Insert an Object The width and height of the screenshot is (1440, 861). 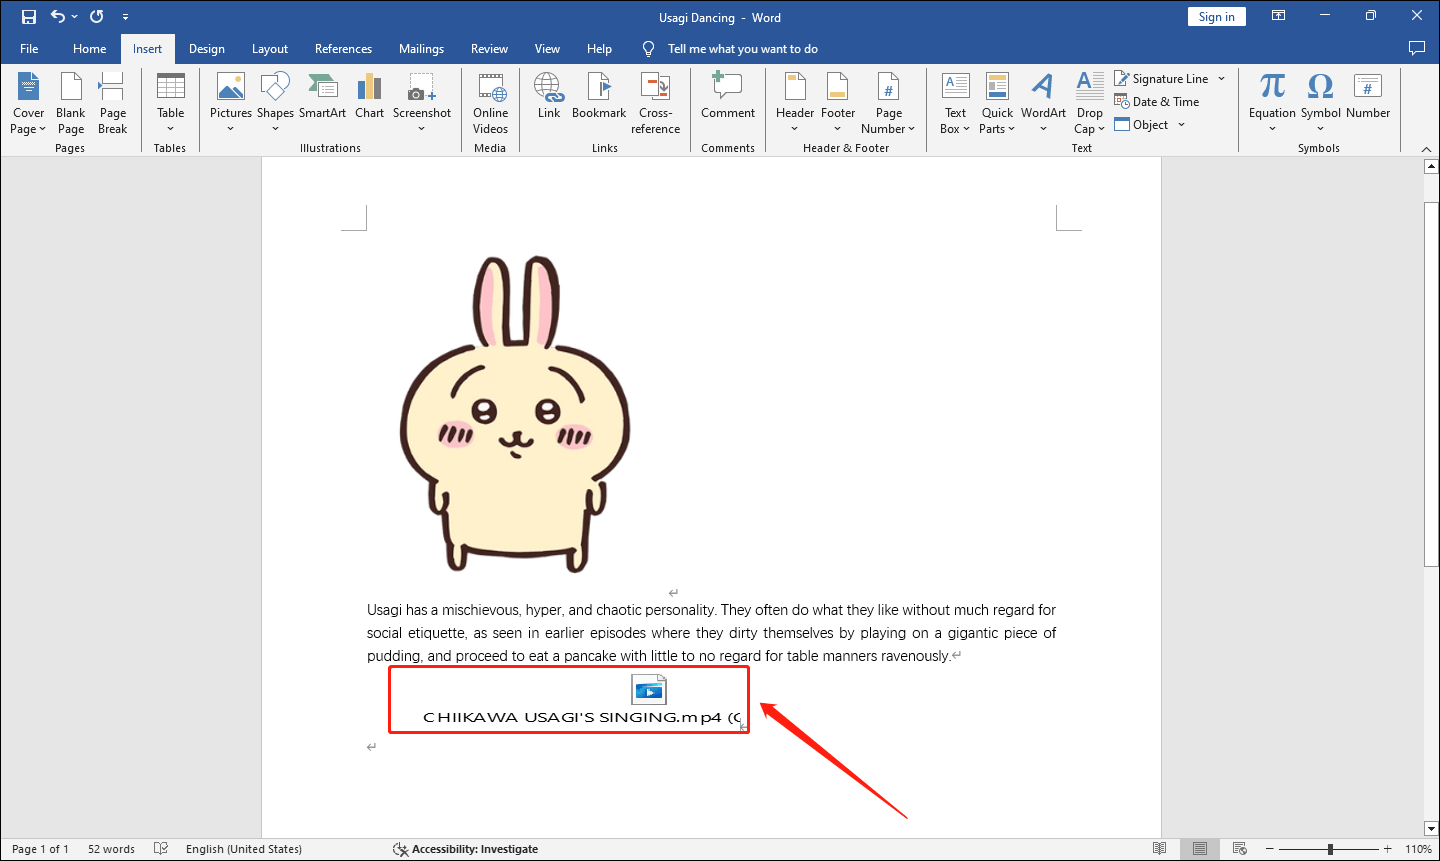(x=1142, y=125)
